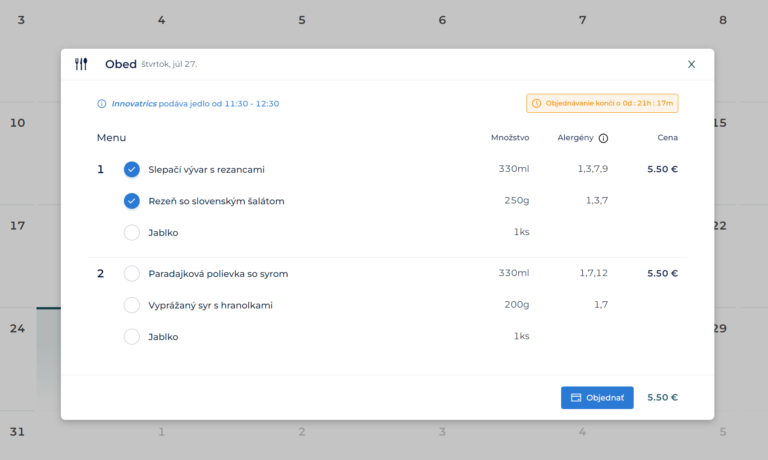Uncheck Rezeň so slovenským šalátom

(x=132, y=201)
